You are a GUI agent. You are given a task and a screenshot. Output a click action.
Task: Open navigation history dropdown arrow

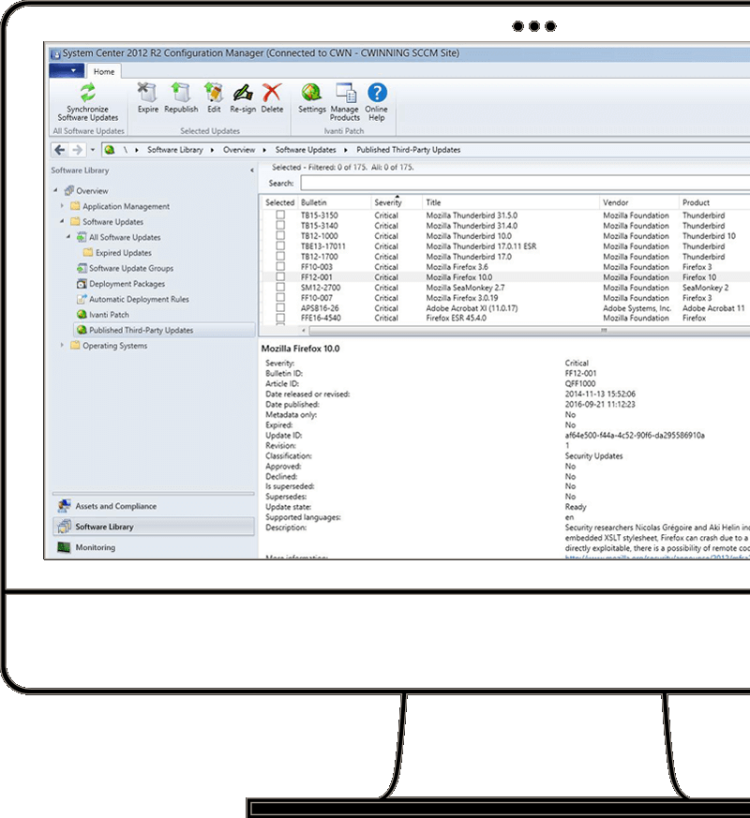coord(92,150)
